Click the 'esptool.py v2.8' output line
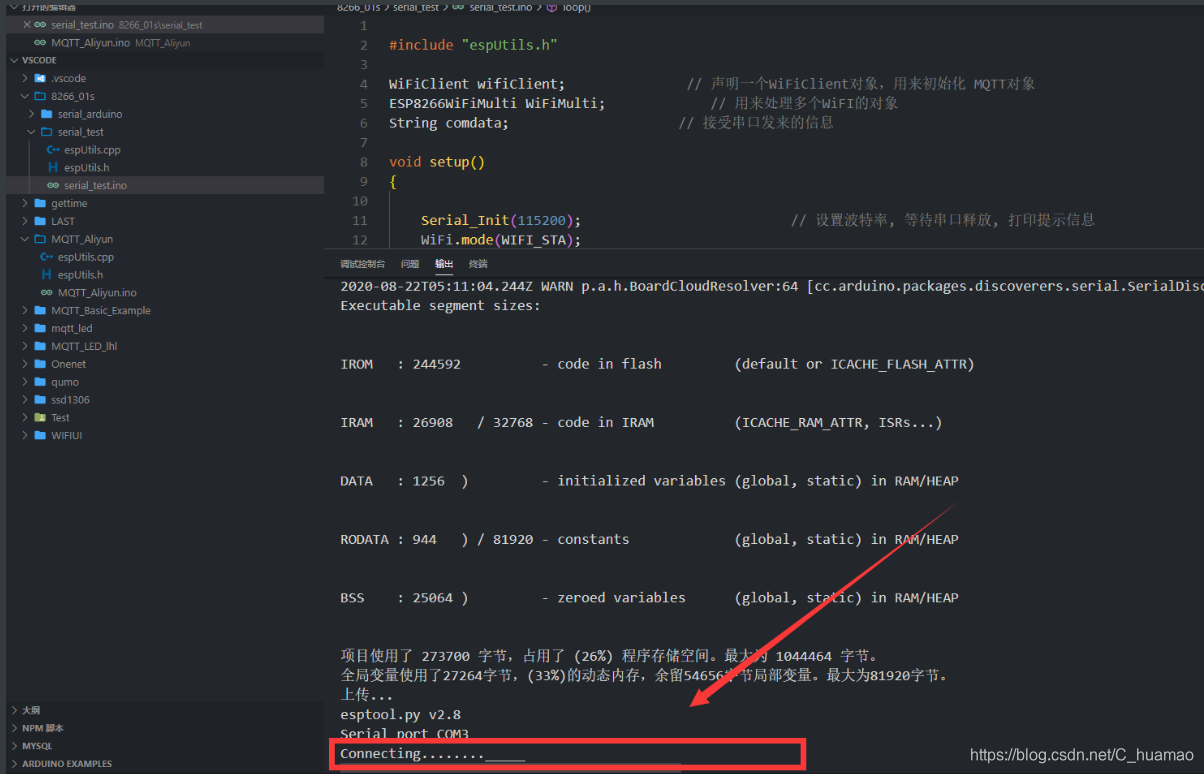This screenshot has height=774, width=1204. point(400,715)
